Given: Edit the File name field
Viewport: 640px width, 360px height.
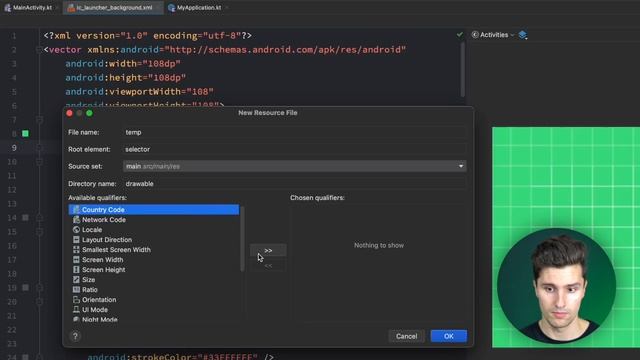Looking at the screenshot, I should [295, 132].
